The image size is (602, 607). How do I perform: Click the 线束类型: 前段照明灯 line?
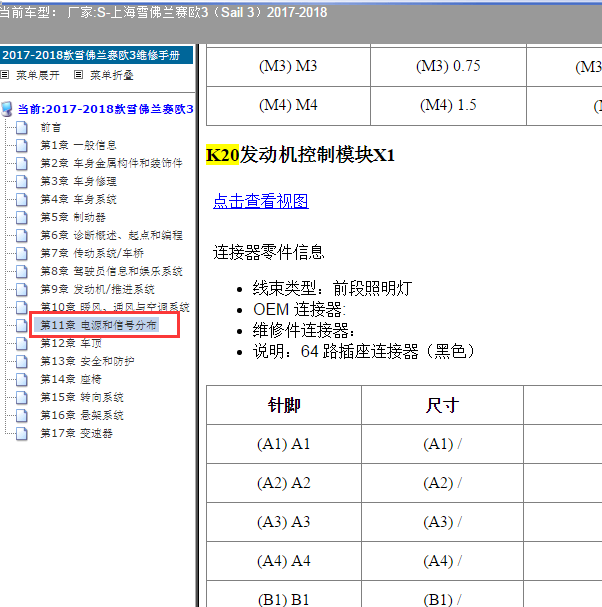pyautogui.click(x=332, y=288)
